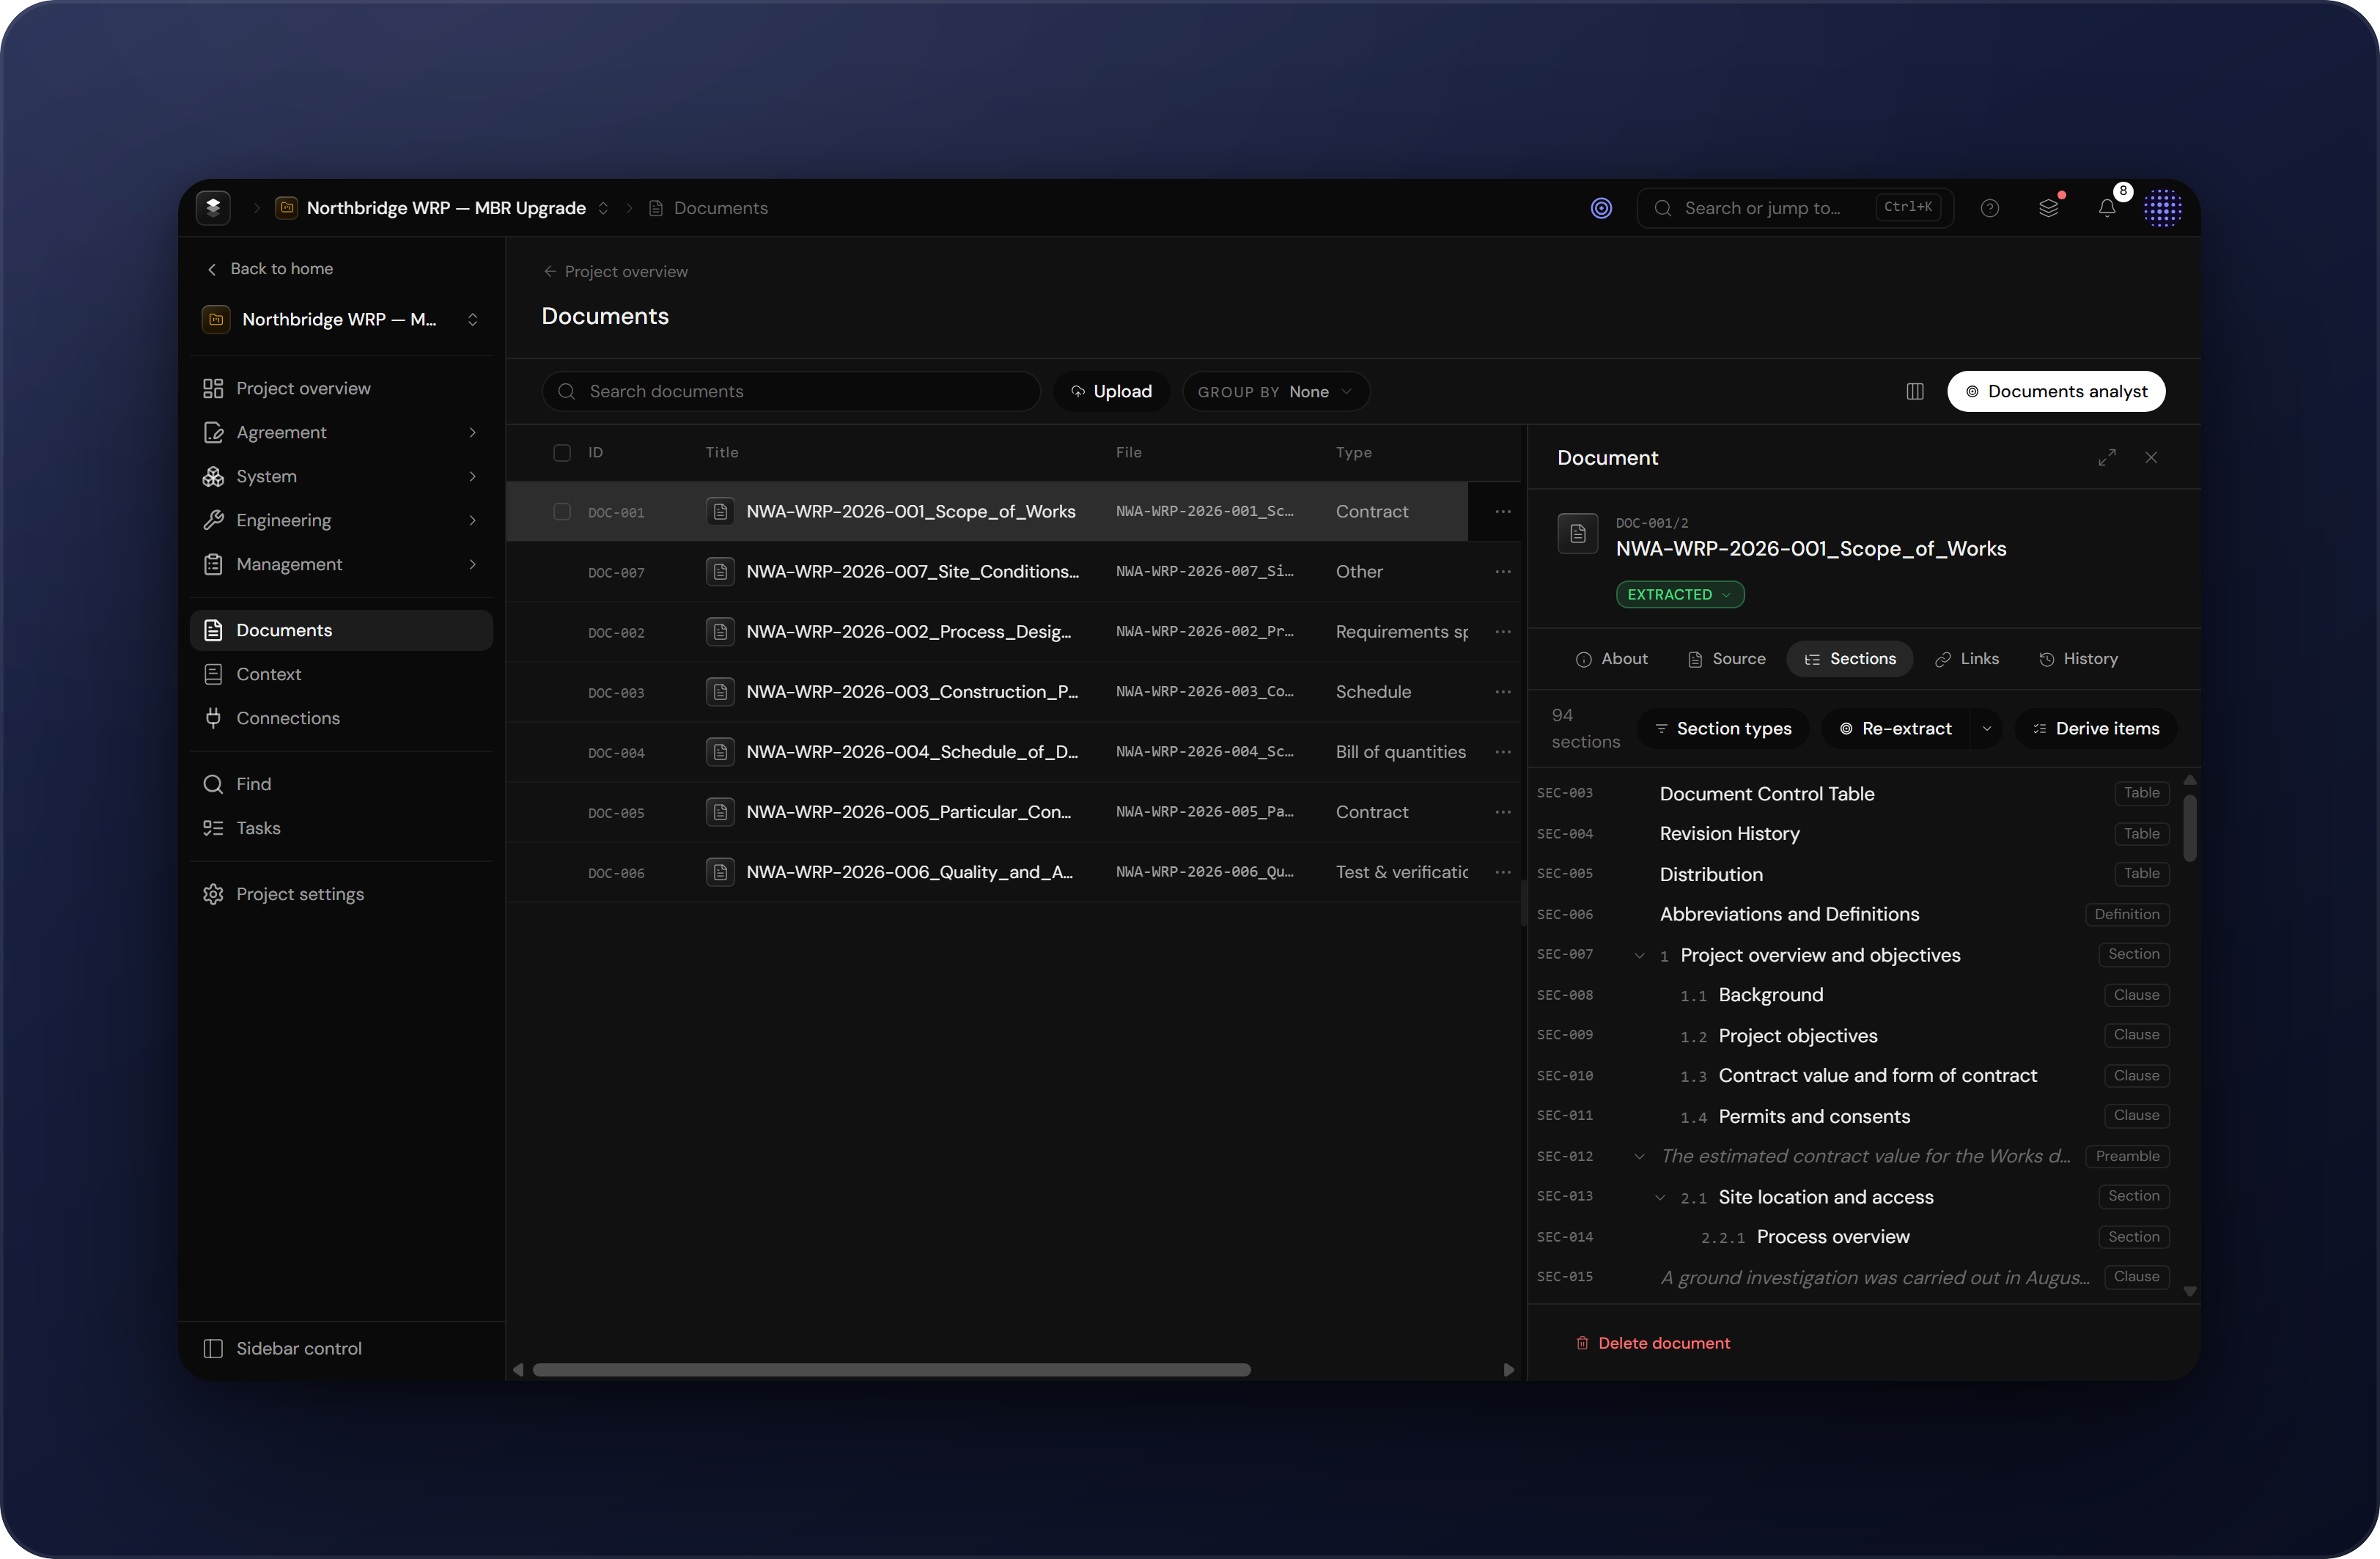Select the Sections tab
The height and width of the screenshot is (1559, 2380).
coord(1849,659)
